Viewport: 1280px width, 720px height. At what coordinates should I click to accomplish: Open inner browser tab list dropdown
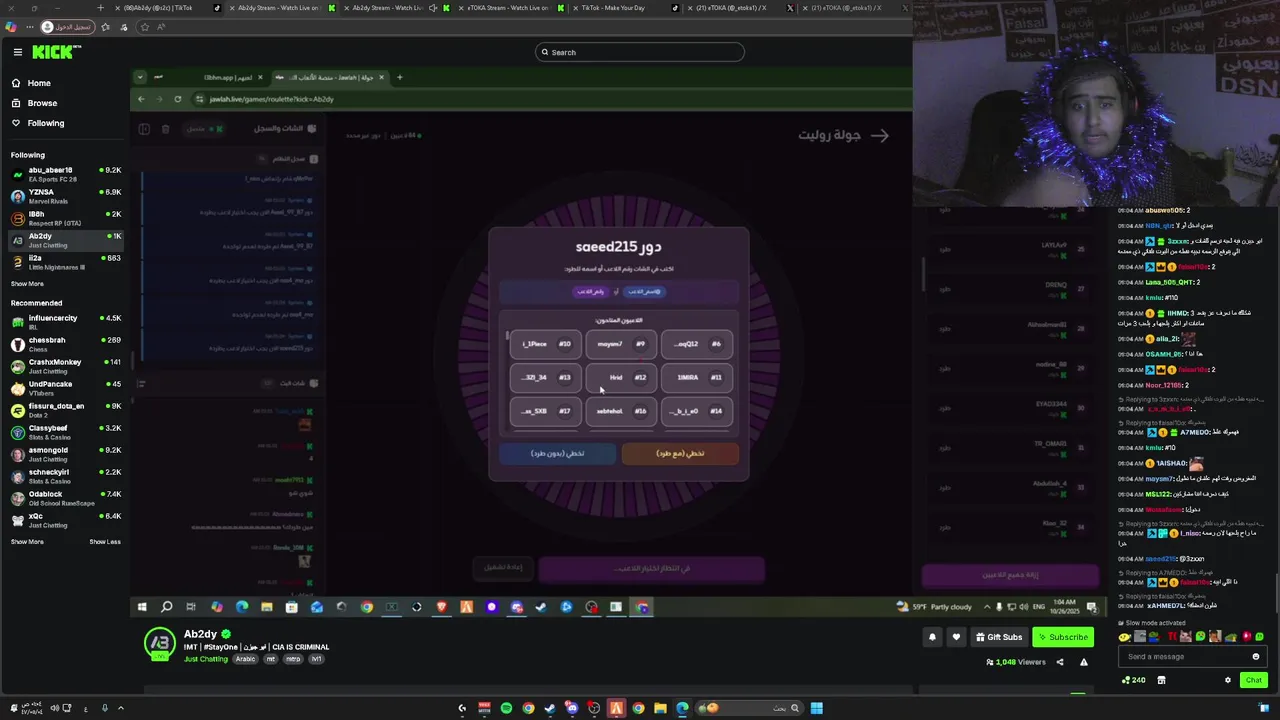point(140,77)
